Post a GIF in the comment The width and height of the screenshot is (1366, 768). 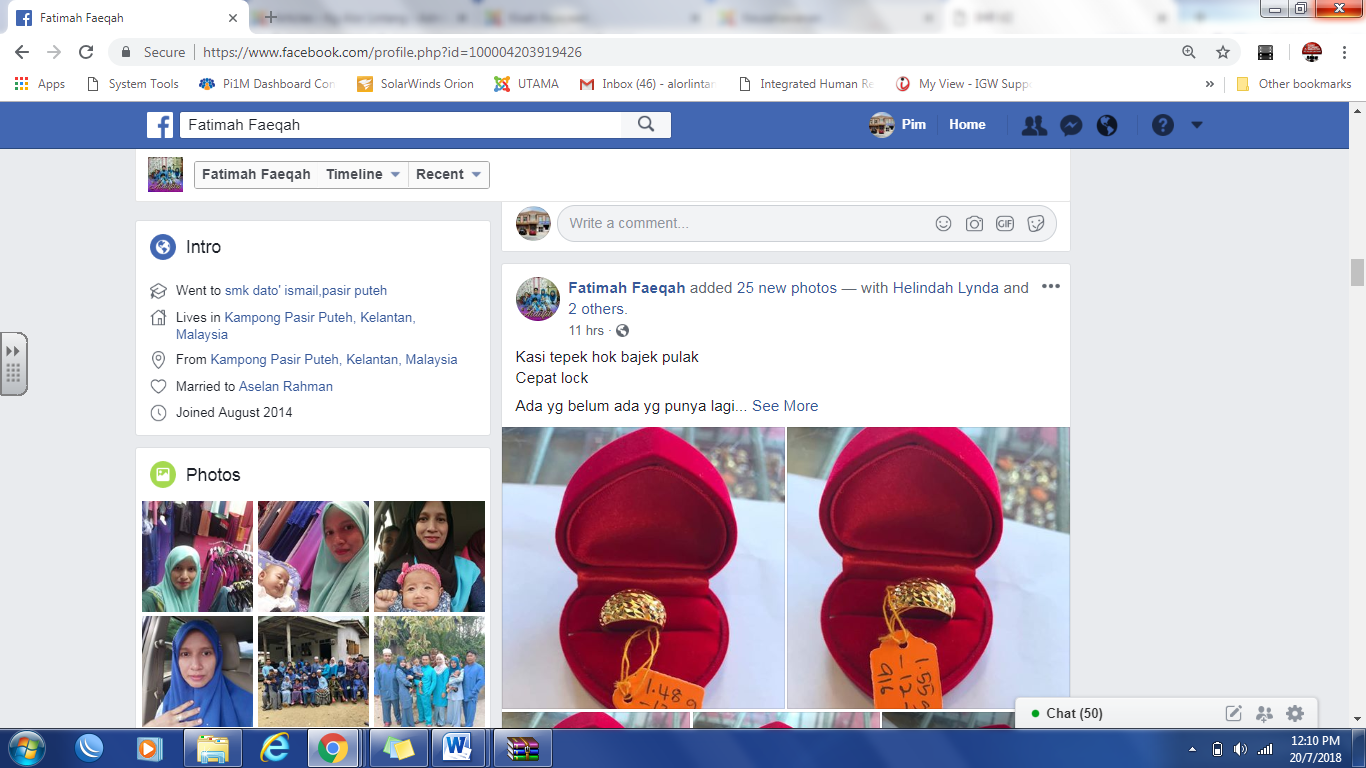point(1005,224)
